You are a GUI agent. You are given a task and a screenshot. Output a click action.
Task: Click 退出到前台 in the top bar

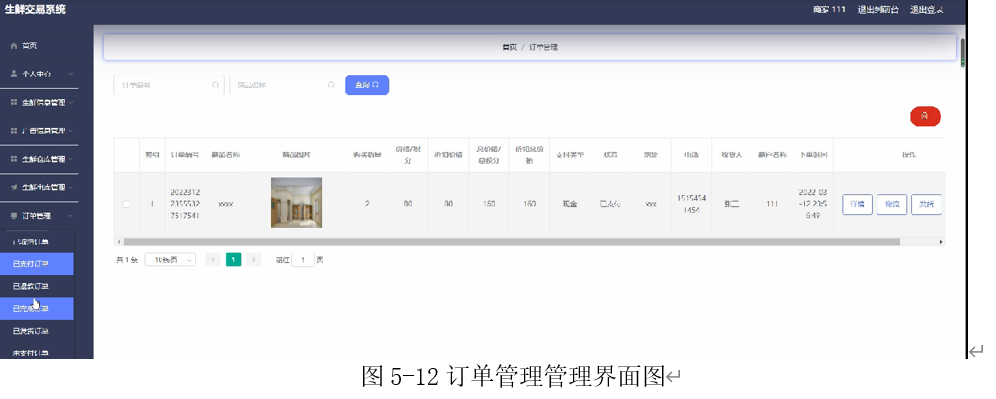click(878, 10)
